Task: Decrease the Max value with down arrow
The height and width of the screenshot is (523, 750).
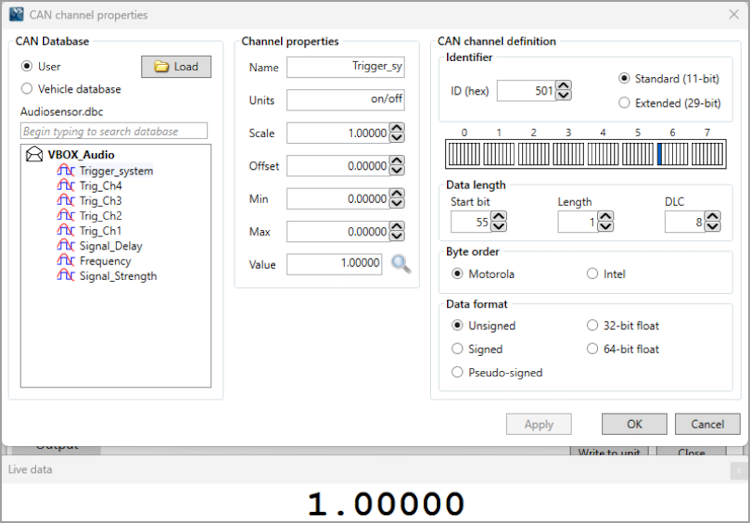Action: pos(397,236)
